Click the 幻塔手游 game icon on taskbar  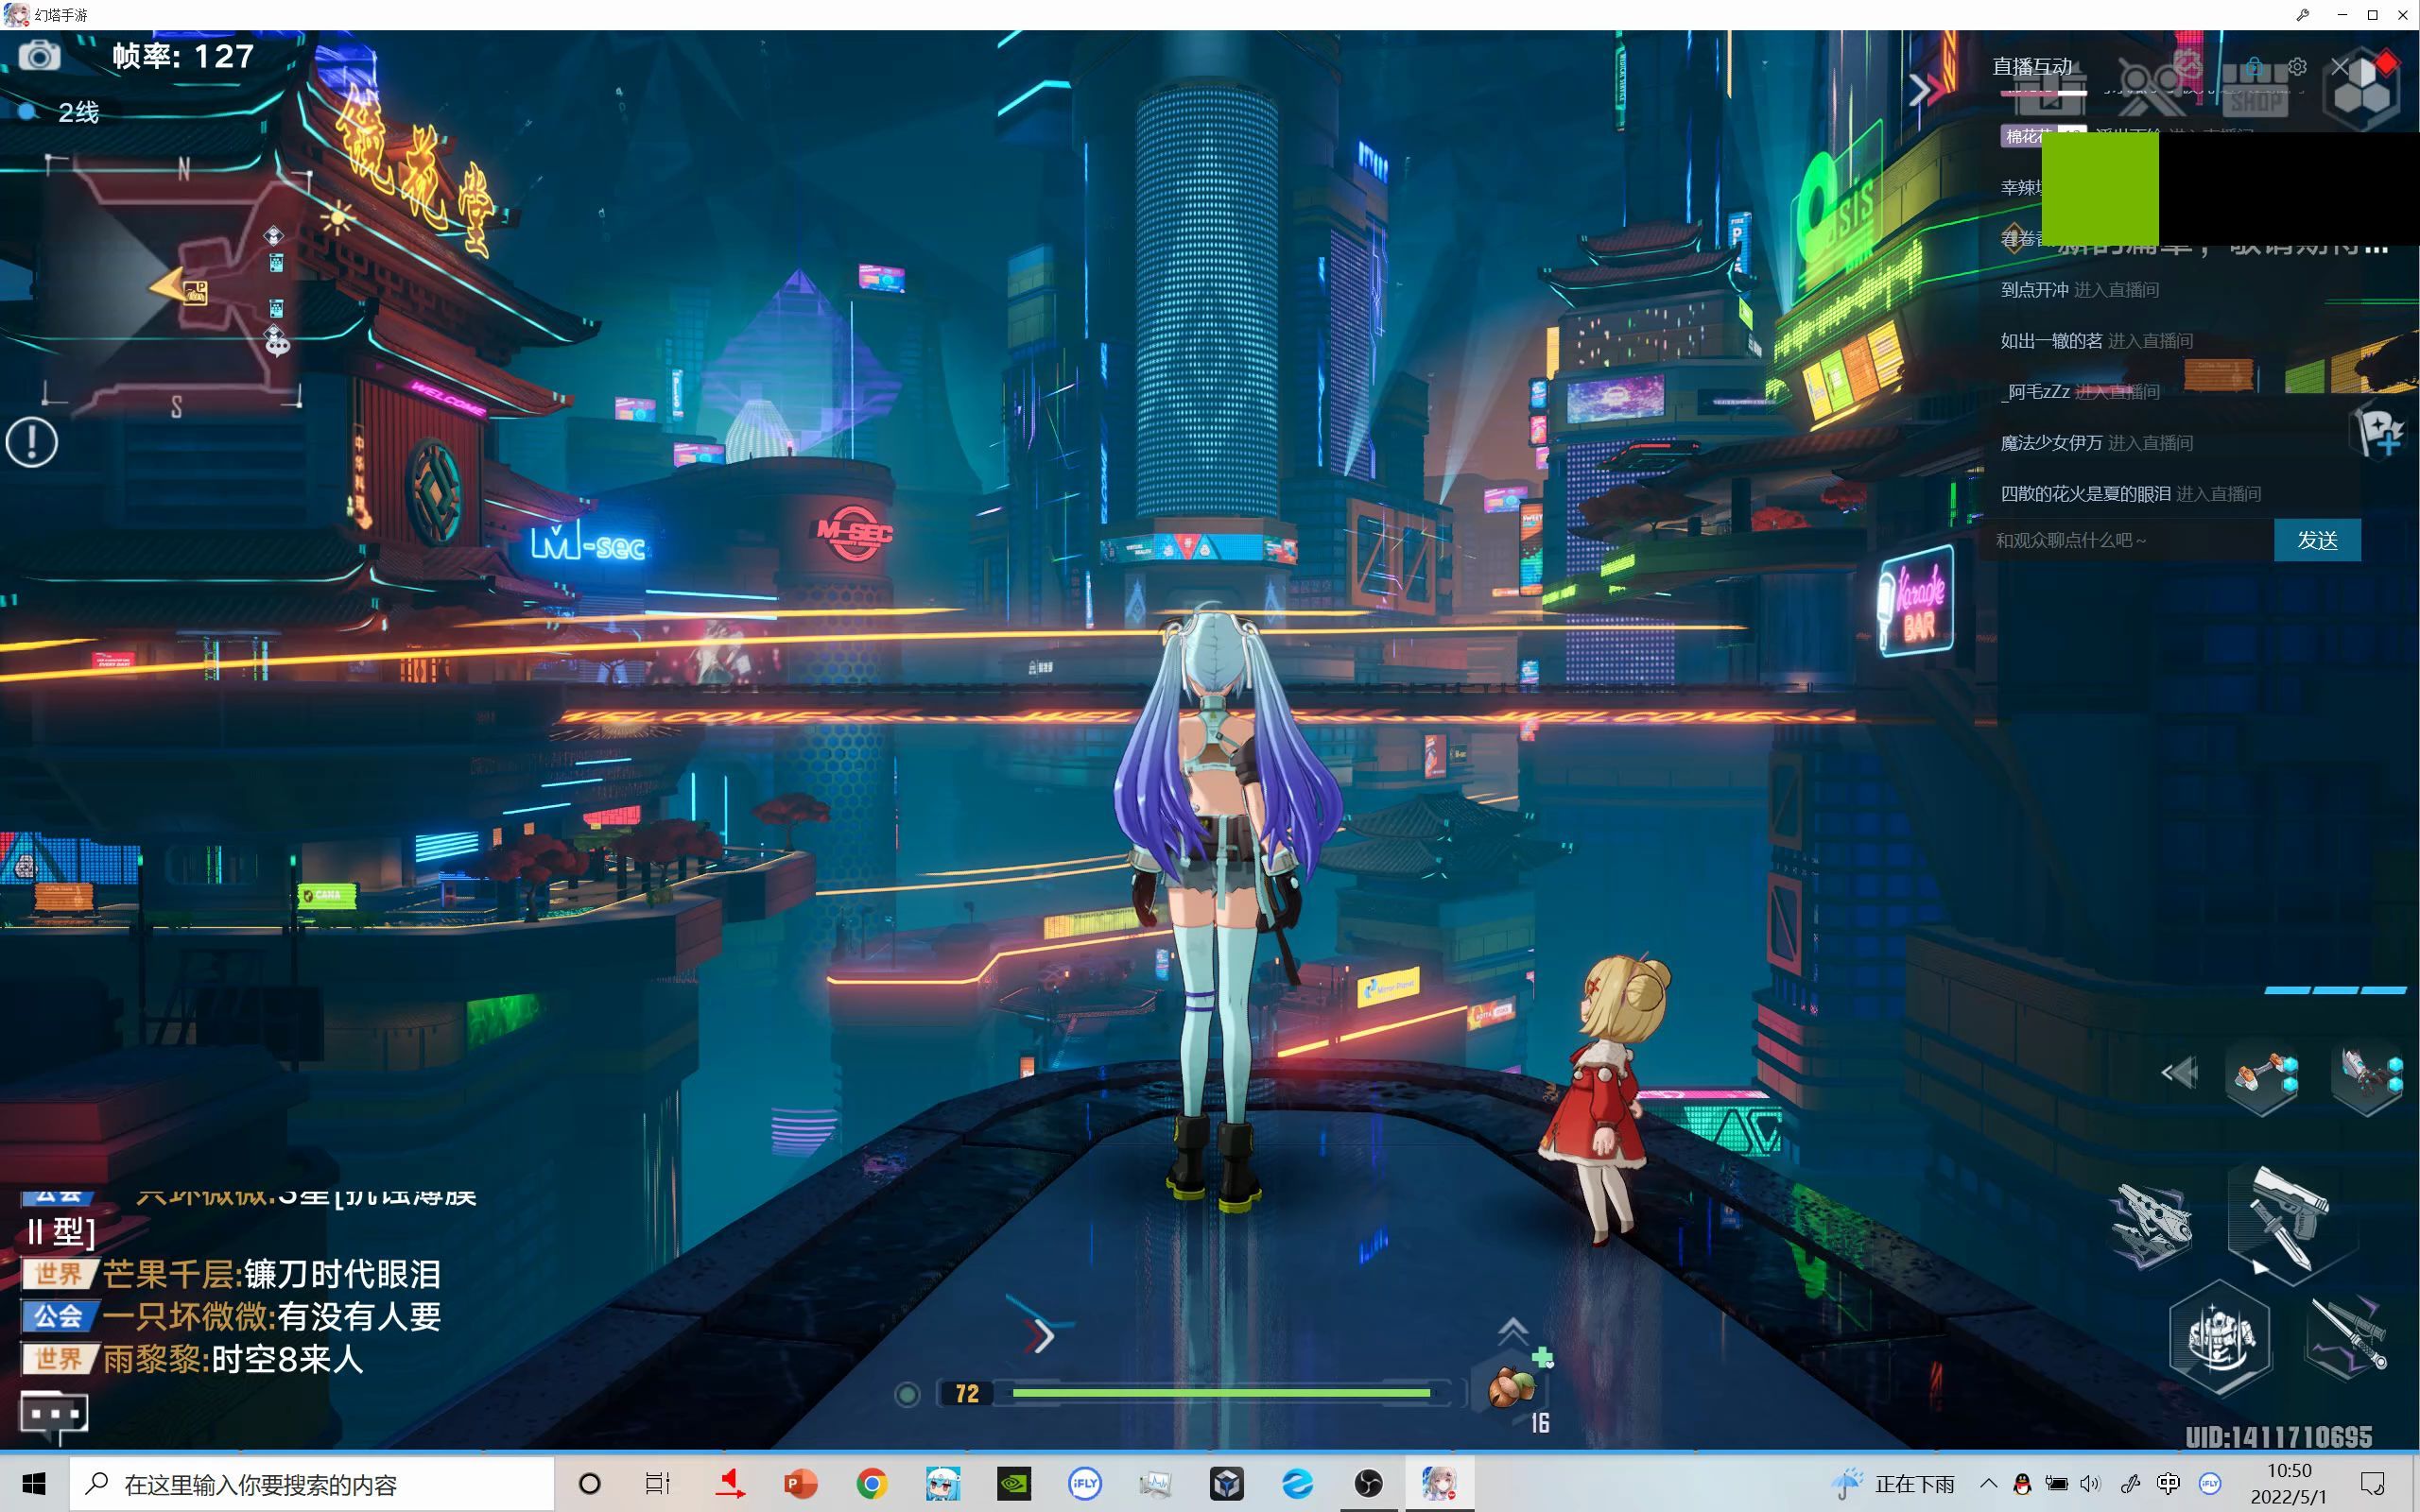1439,1483
